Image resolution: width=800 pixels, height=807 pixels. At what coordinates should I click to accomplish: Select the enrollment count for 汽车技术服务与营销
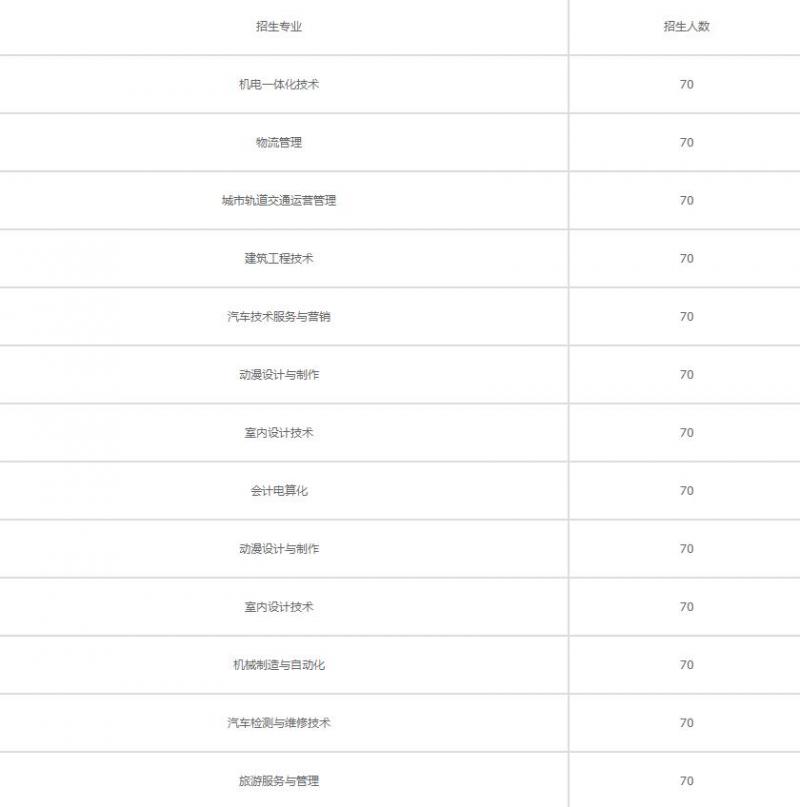(686, 317)
